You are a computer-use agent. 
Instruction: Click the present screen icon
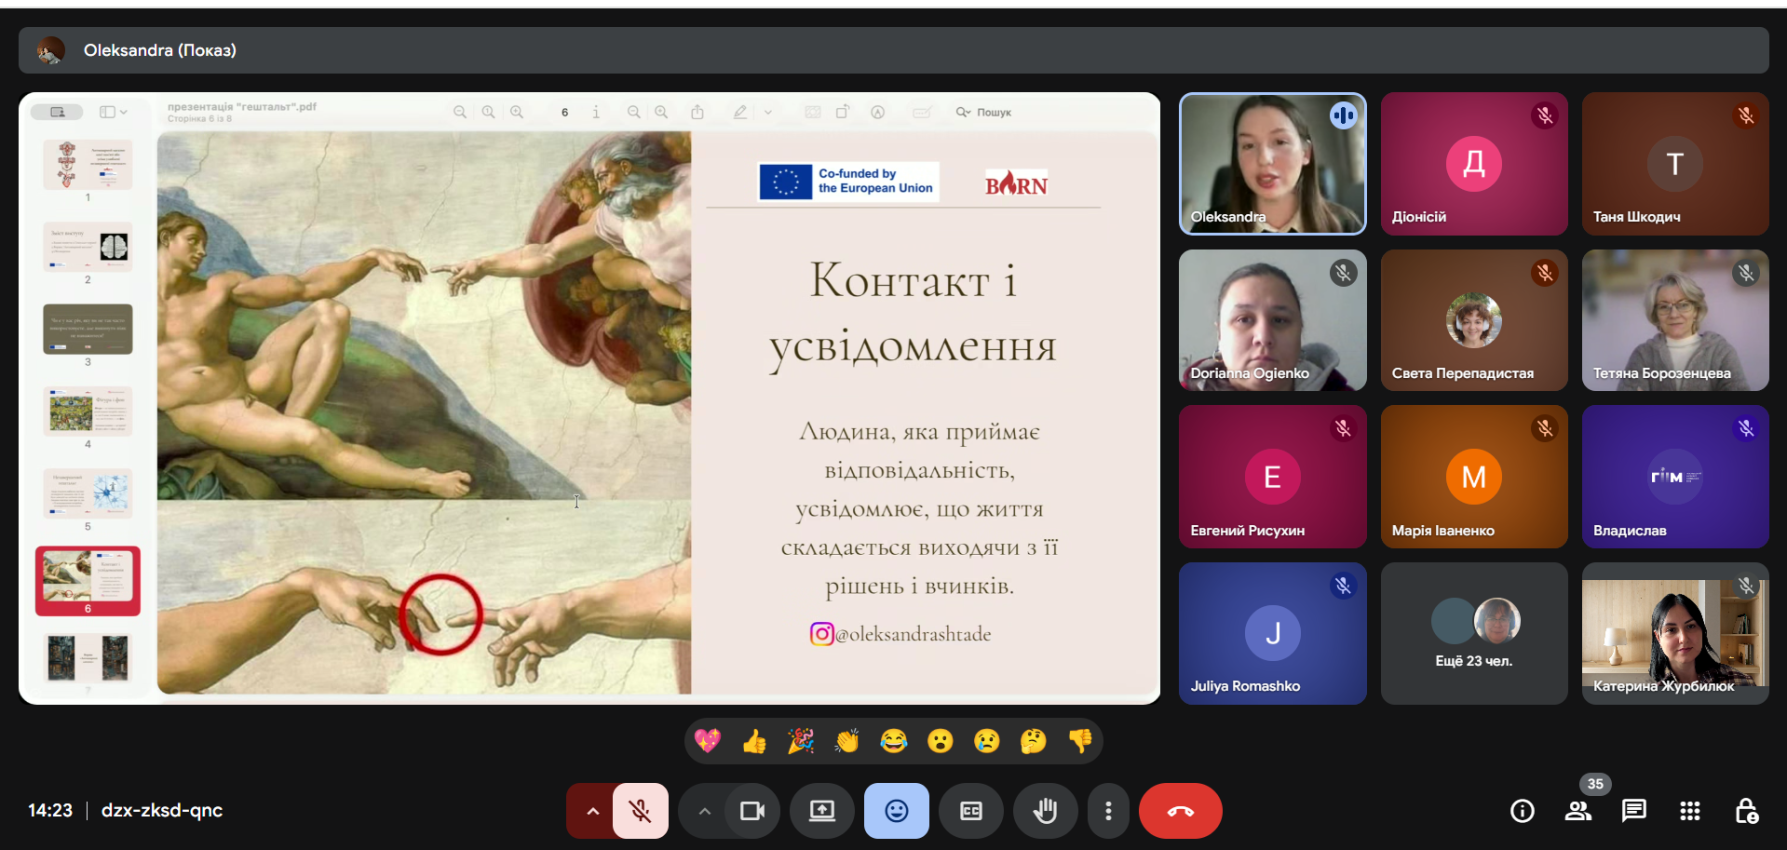pyautogui.click(x=822, y=811)
